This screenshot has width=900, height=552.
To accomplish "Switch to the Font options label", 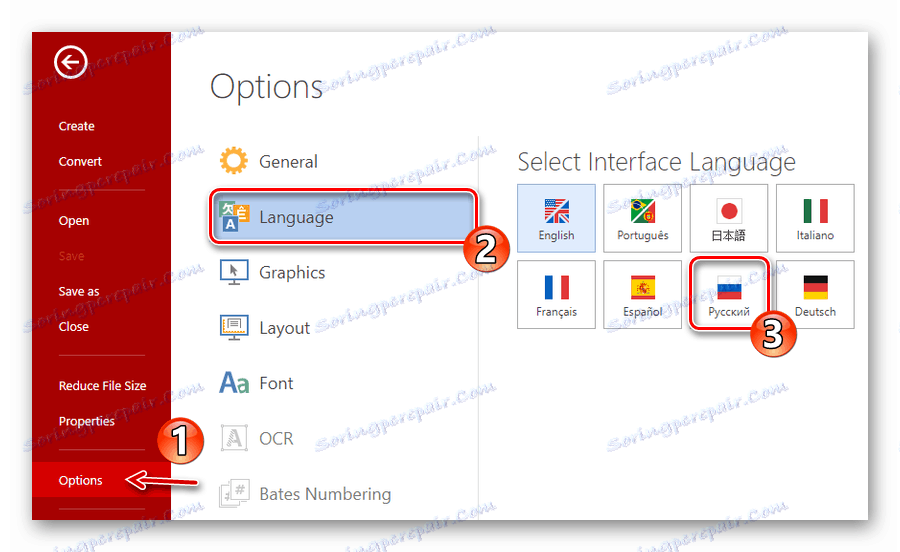I will point(276,383).
